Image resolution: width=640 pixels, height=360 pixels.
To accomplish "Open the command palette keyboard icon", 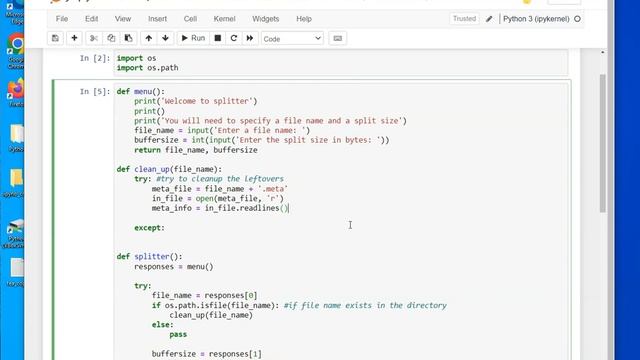I will coord(338,38).
